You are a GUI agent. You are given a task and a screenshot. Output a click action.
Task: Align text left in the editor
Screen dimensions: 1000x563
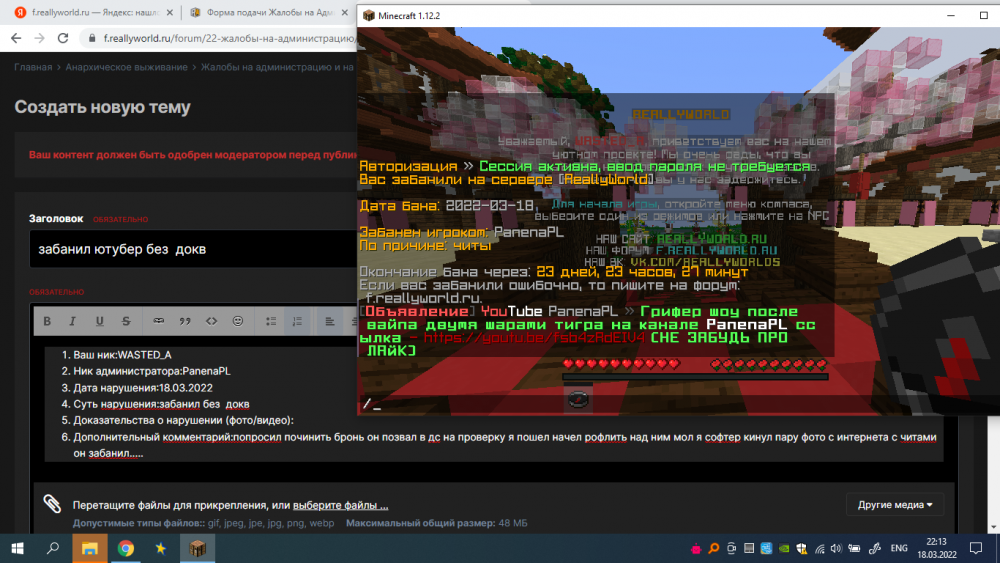coord(329,321)
